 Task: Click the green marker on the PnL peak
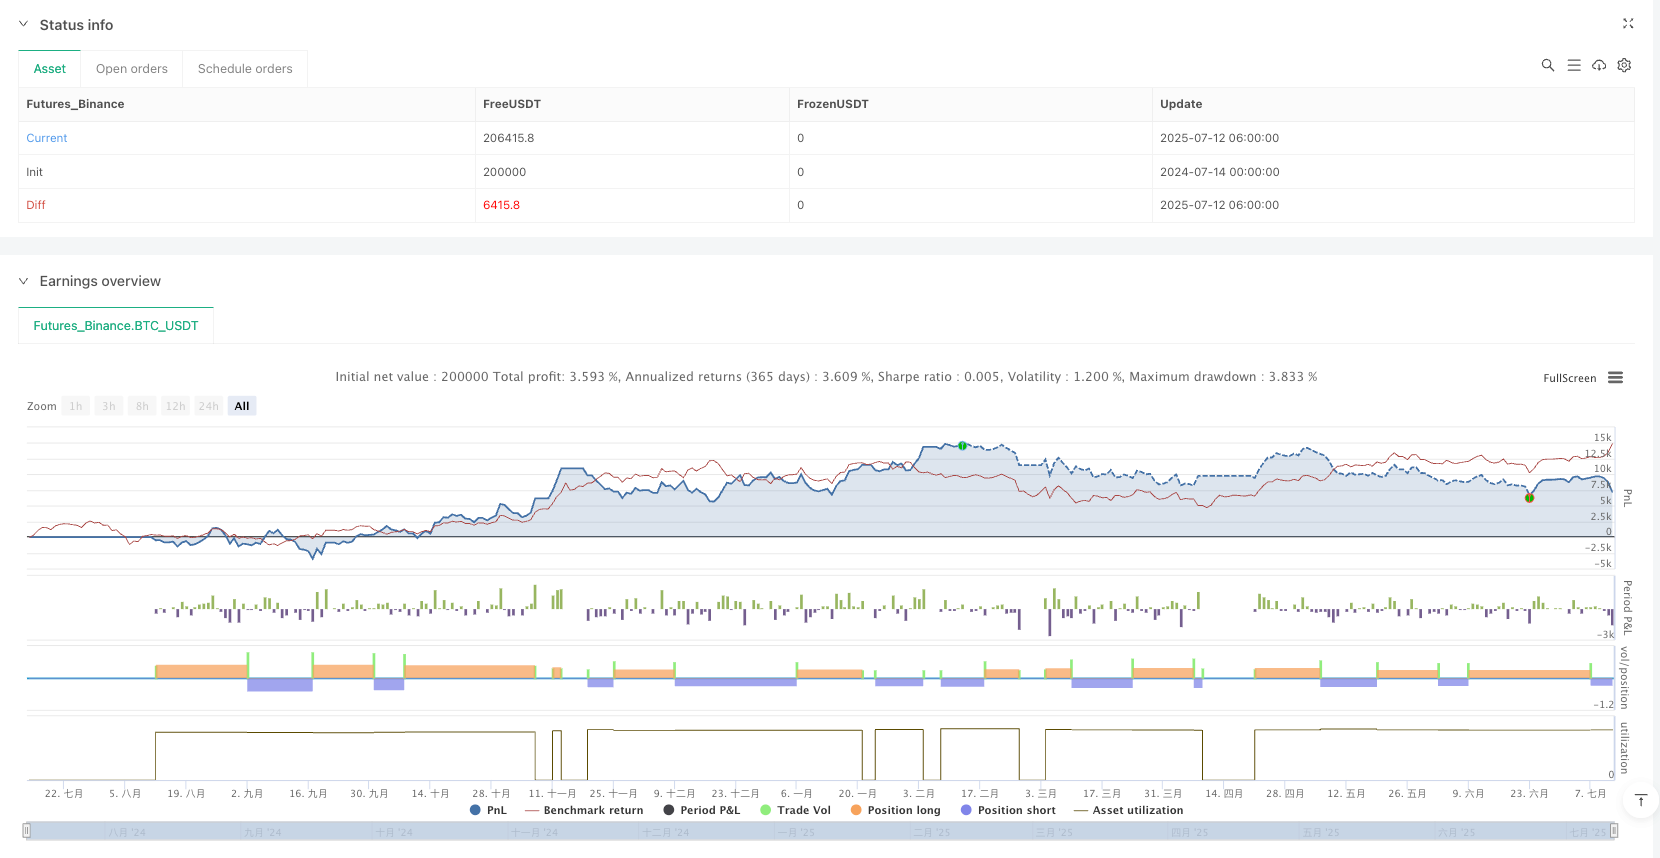coord(962,446)
